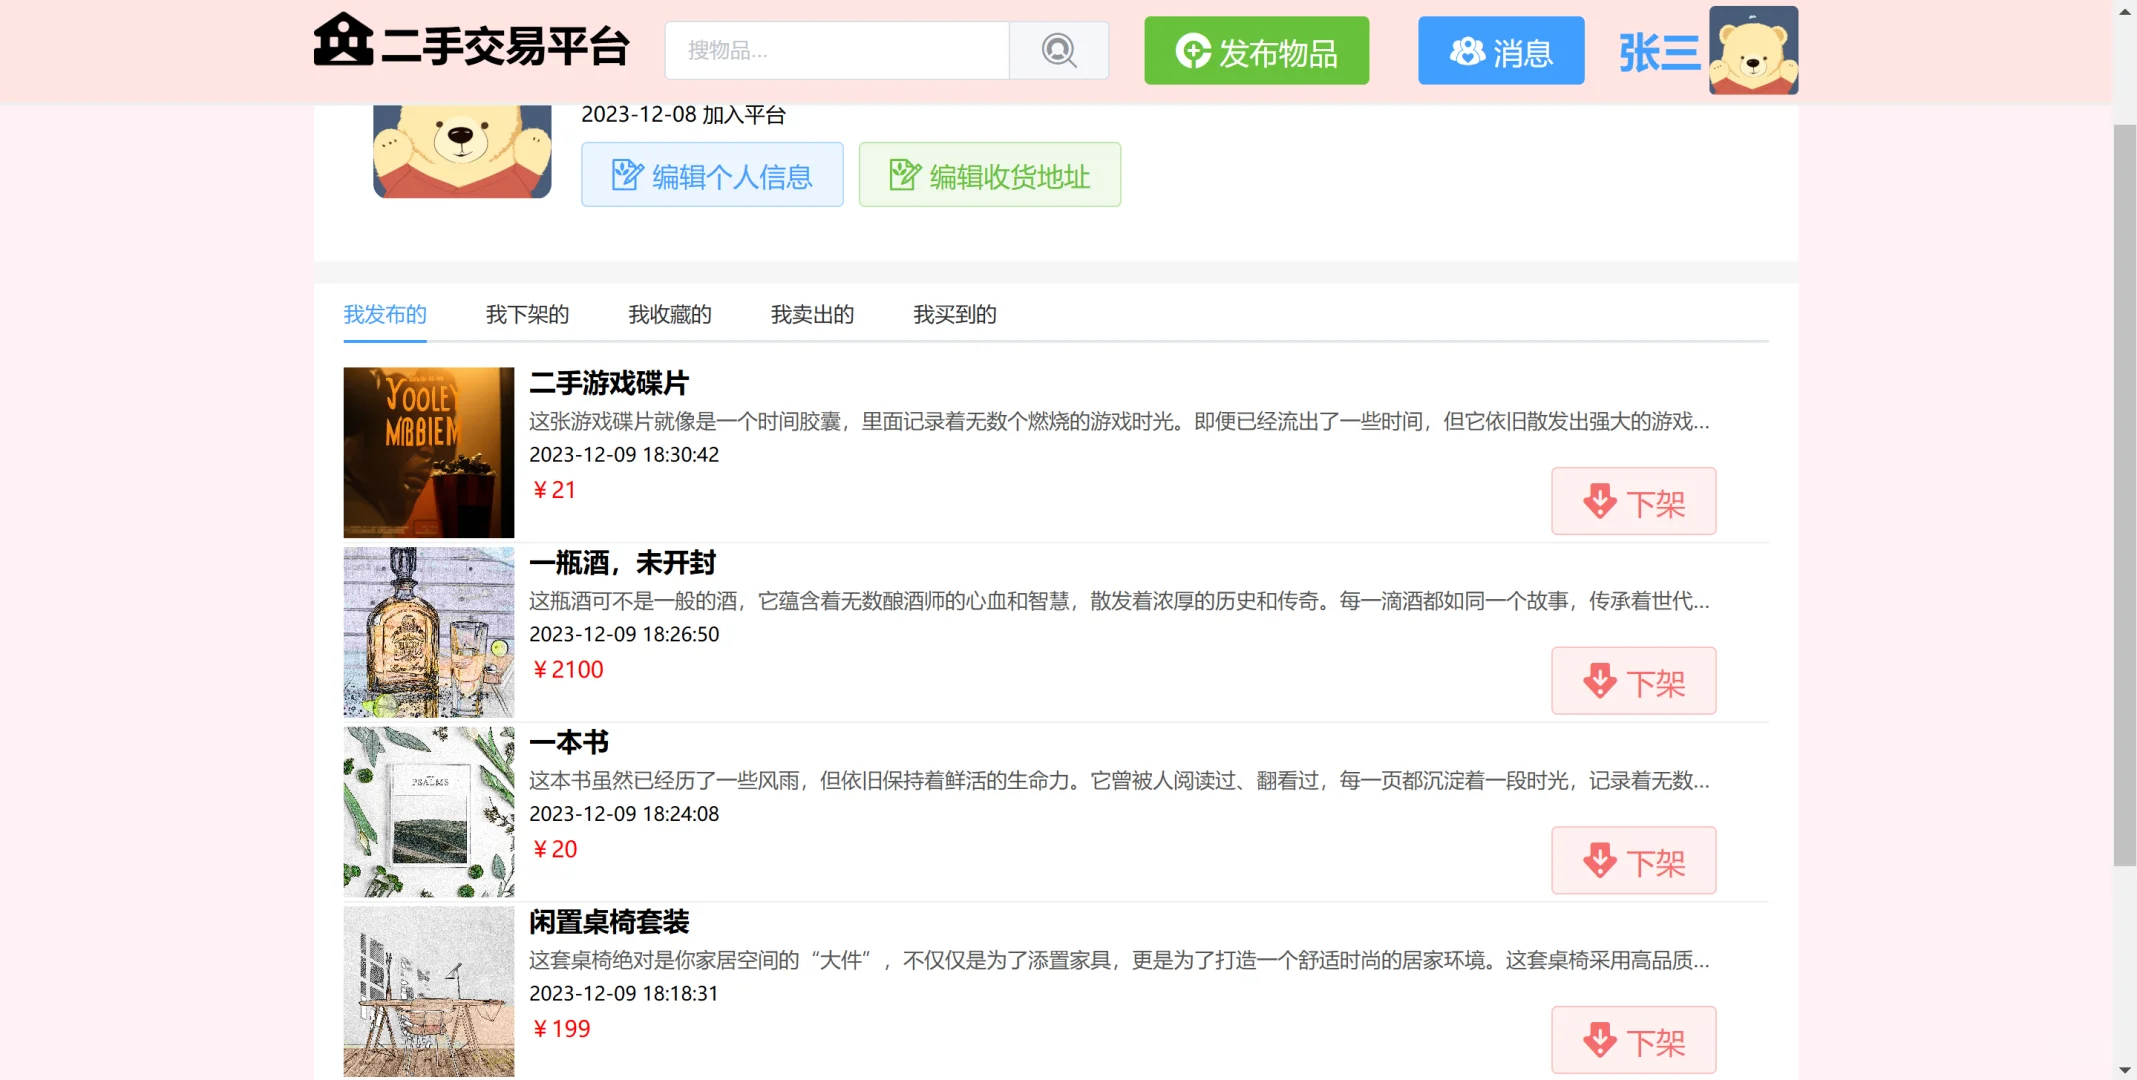Open 我卖出的 section
This screenshot has height=1080, width=2137.
point(812,314)
